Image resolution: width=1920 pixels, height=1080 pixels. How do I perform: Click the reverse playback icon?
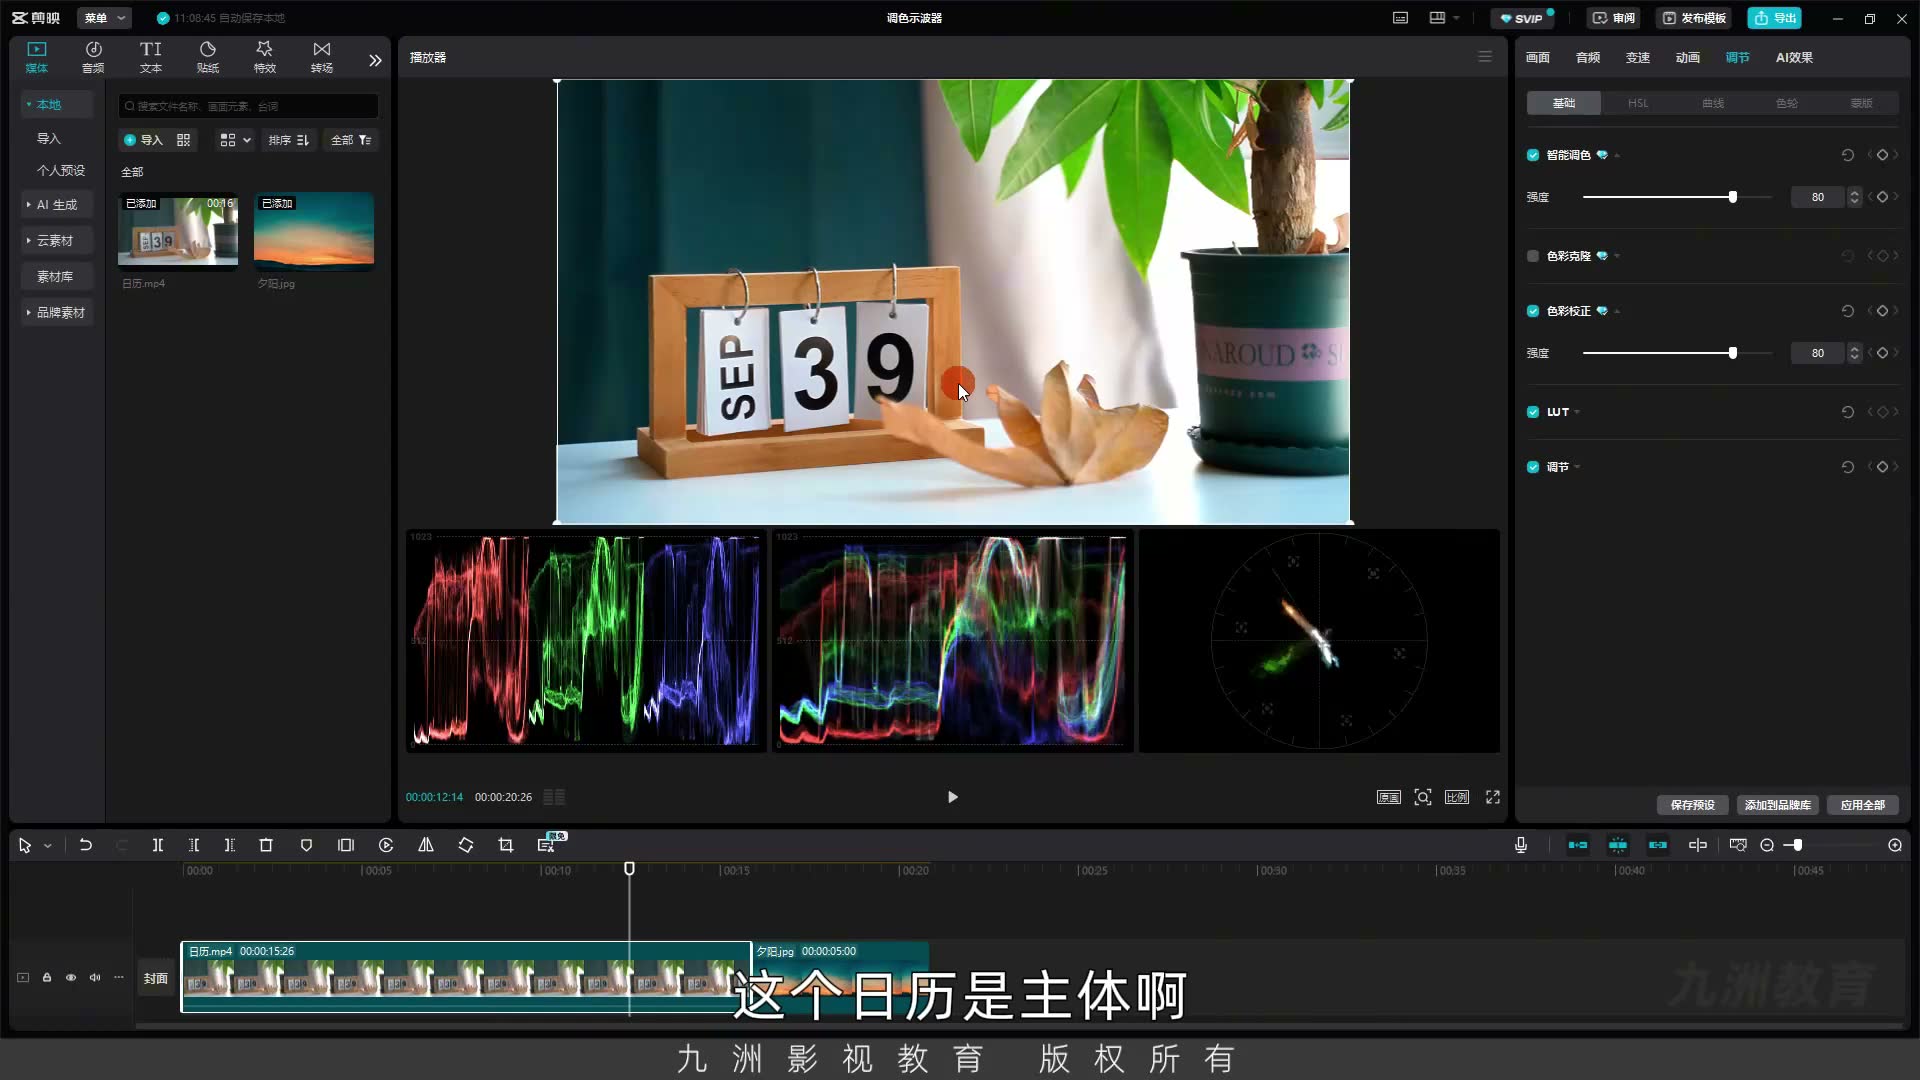coord(386,845)
